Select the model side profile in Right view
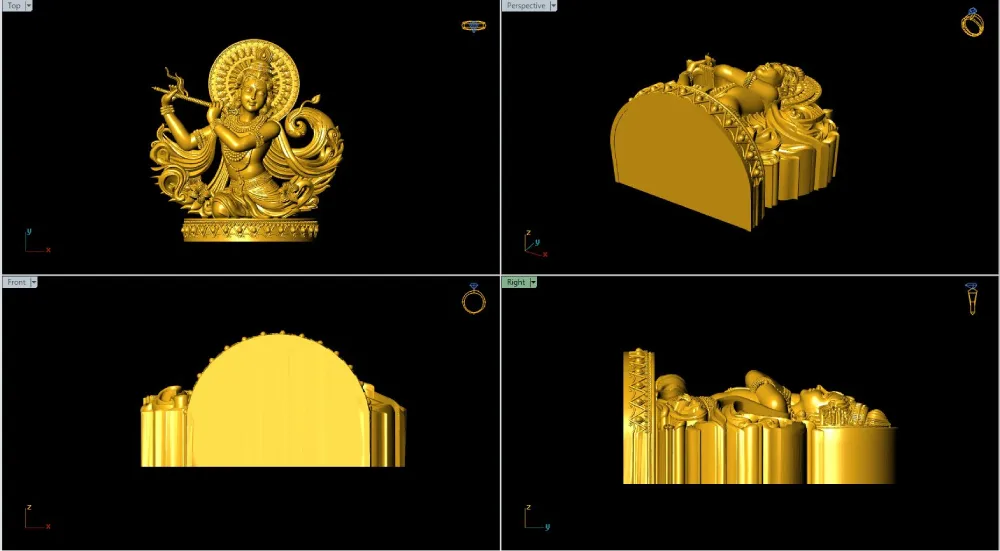 click(760, 416)
